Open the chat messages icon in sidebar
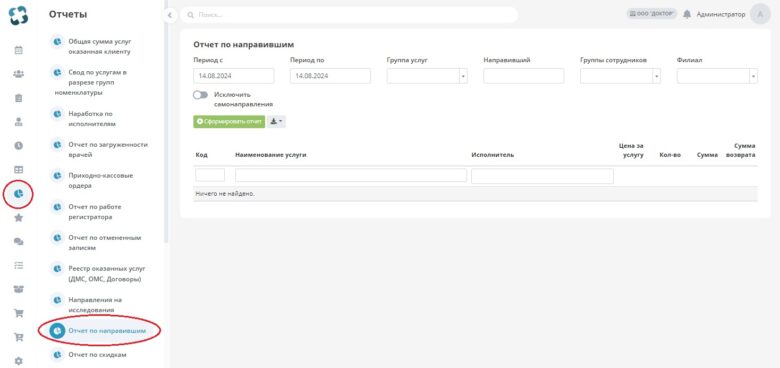This screenshot has width=780, height=368. point(18,241)
